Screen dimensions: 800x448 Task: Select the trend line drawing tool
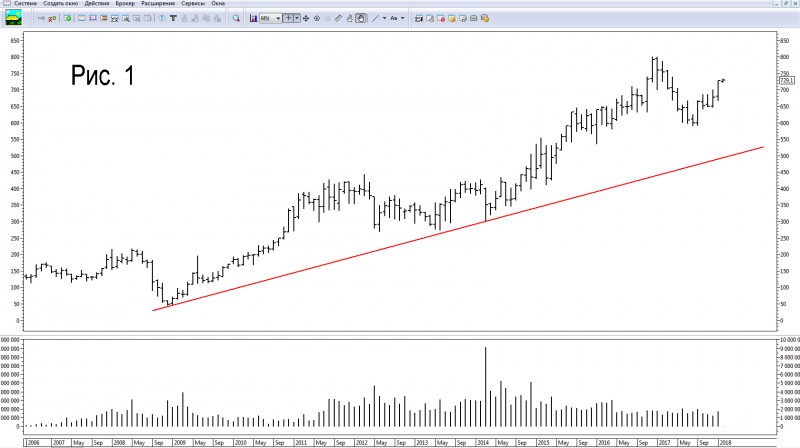(376, 18)
